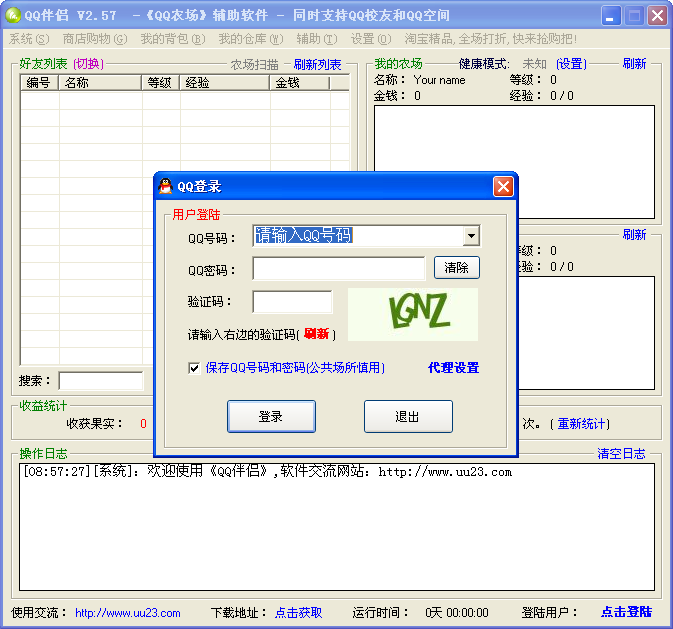Open the 商店购物(G) menu
Image resolution: width=673 pixels, height=629 pixels.
pos(95,39)
